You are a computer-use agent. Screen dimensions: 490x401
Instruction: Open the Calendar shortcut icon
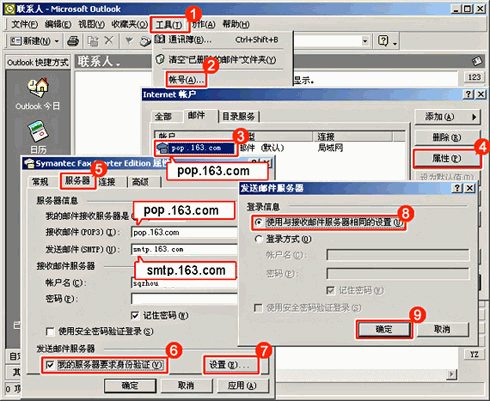38,131
